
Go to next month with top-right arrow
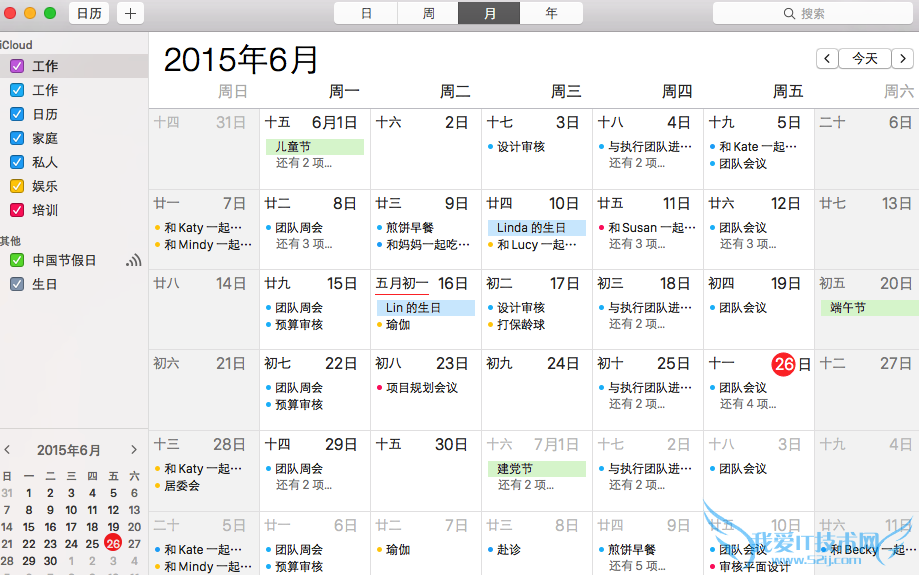pos(903,59)
